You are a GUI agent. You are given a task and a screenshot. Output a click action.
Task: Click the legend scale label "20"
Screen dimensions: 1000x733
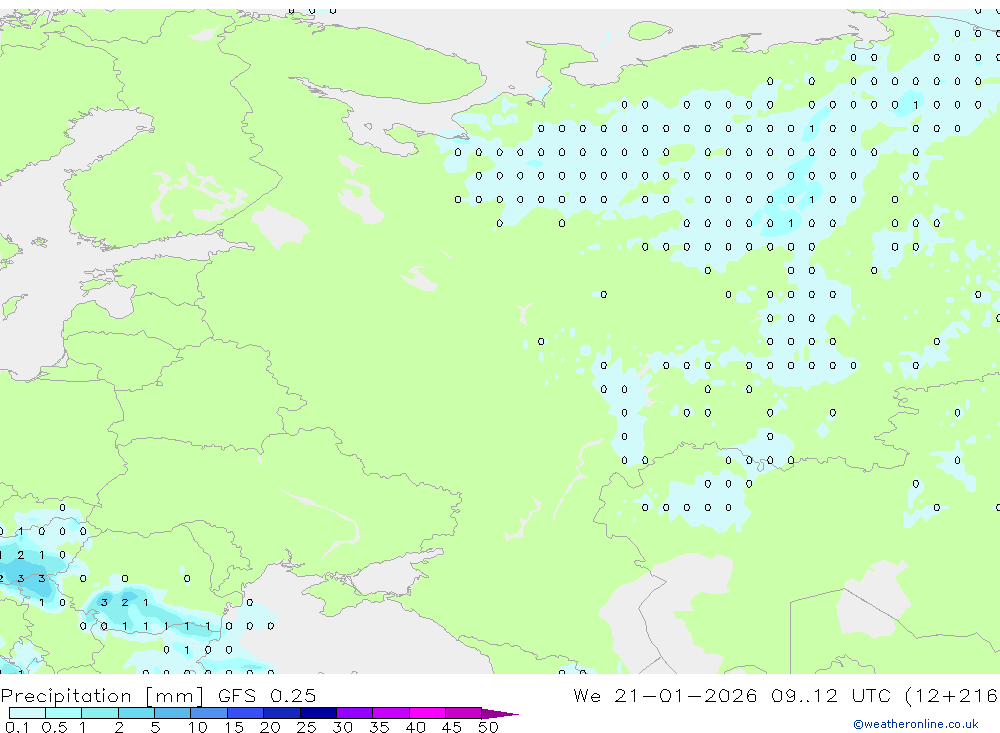coord(270,727)
